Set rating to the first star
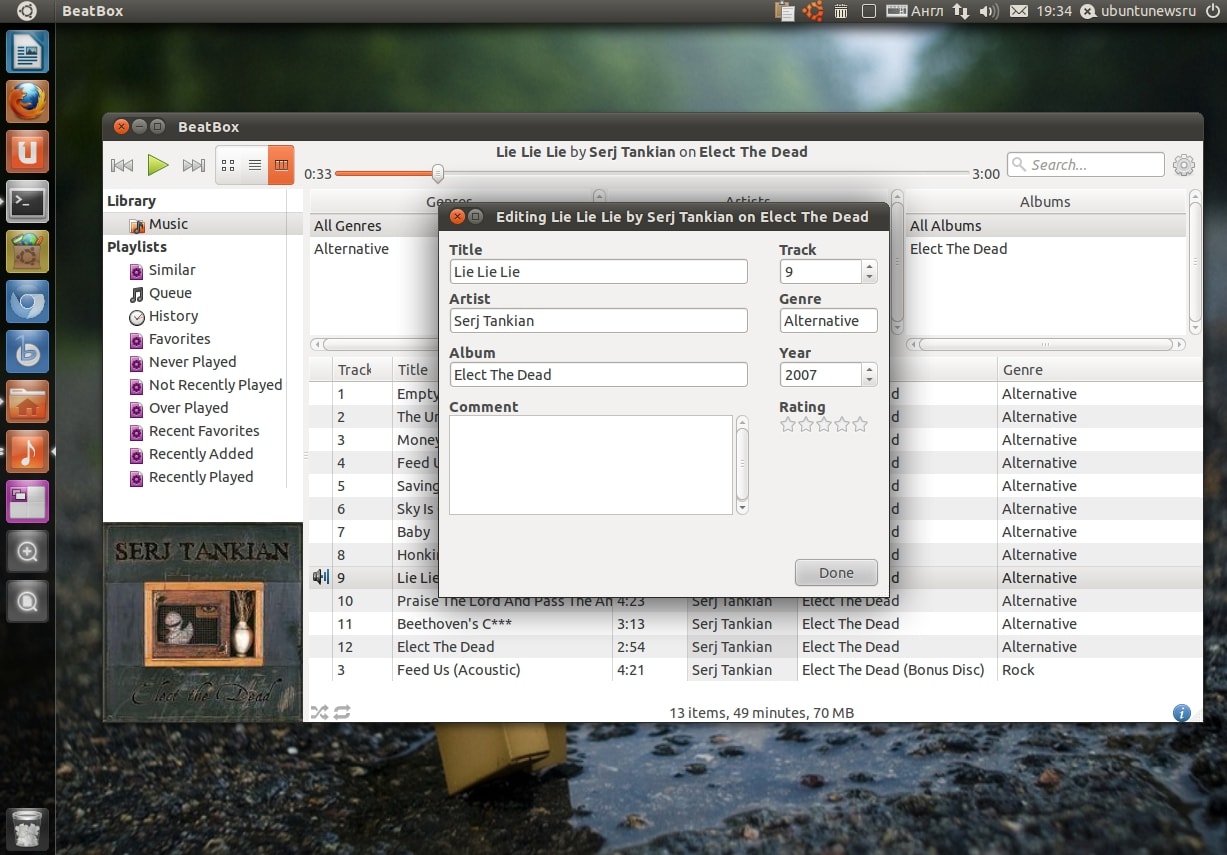Image resolution: width=1227 pixels, height=855 pixels. [x=788, y=425]
